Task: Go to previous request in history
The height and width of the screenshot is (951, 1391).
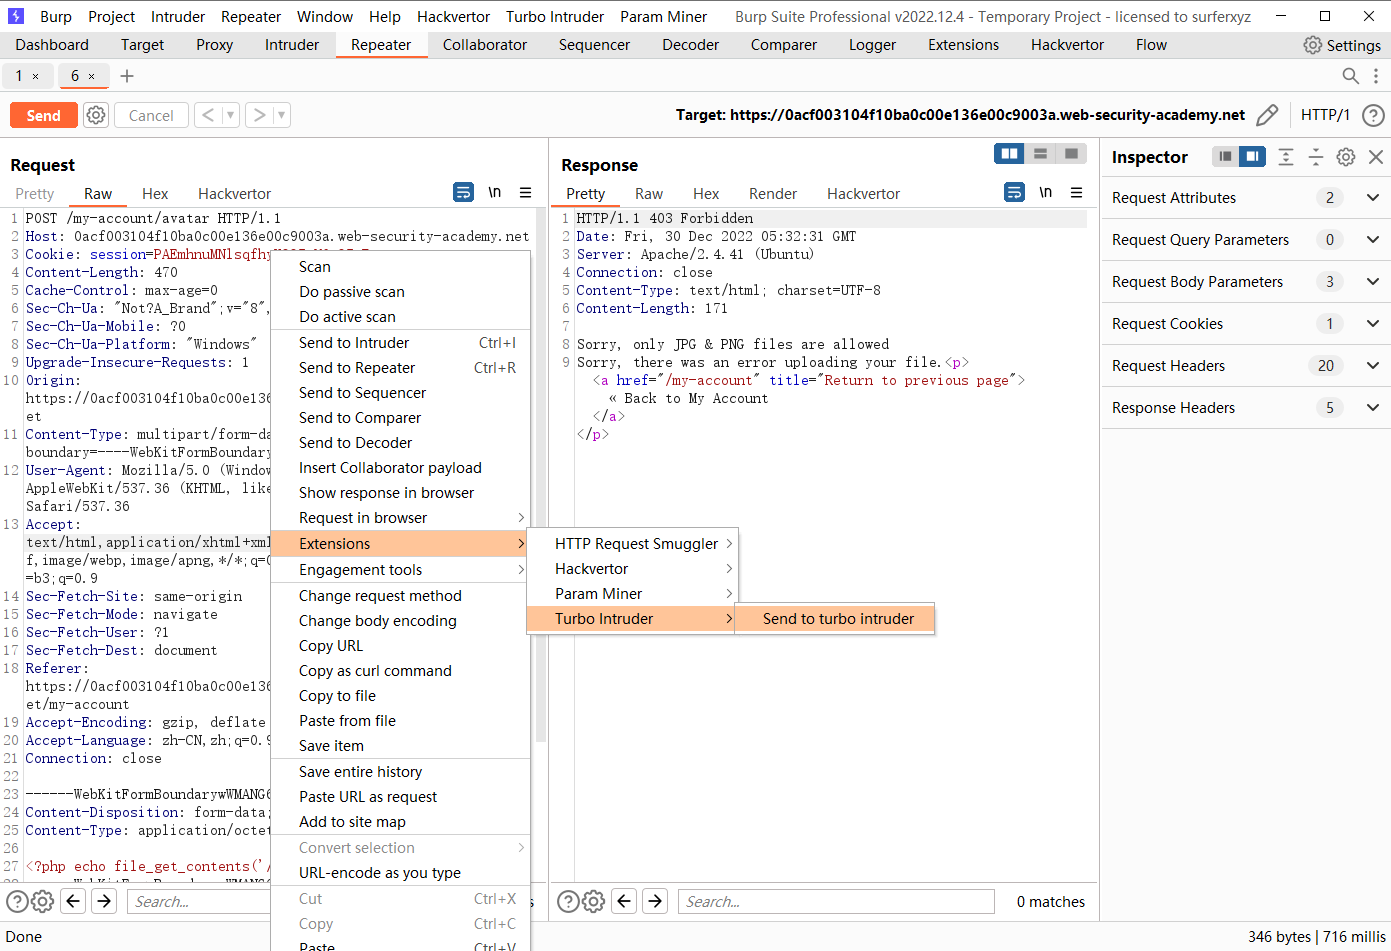Action: click(x=207, y=115)
